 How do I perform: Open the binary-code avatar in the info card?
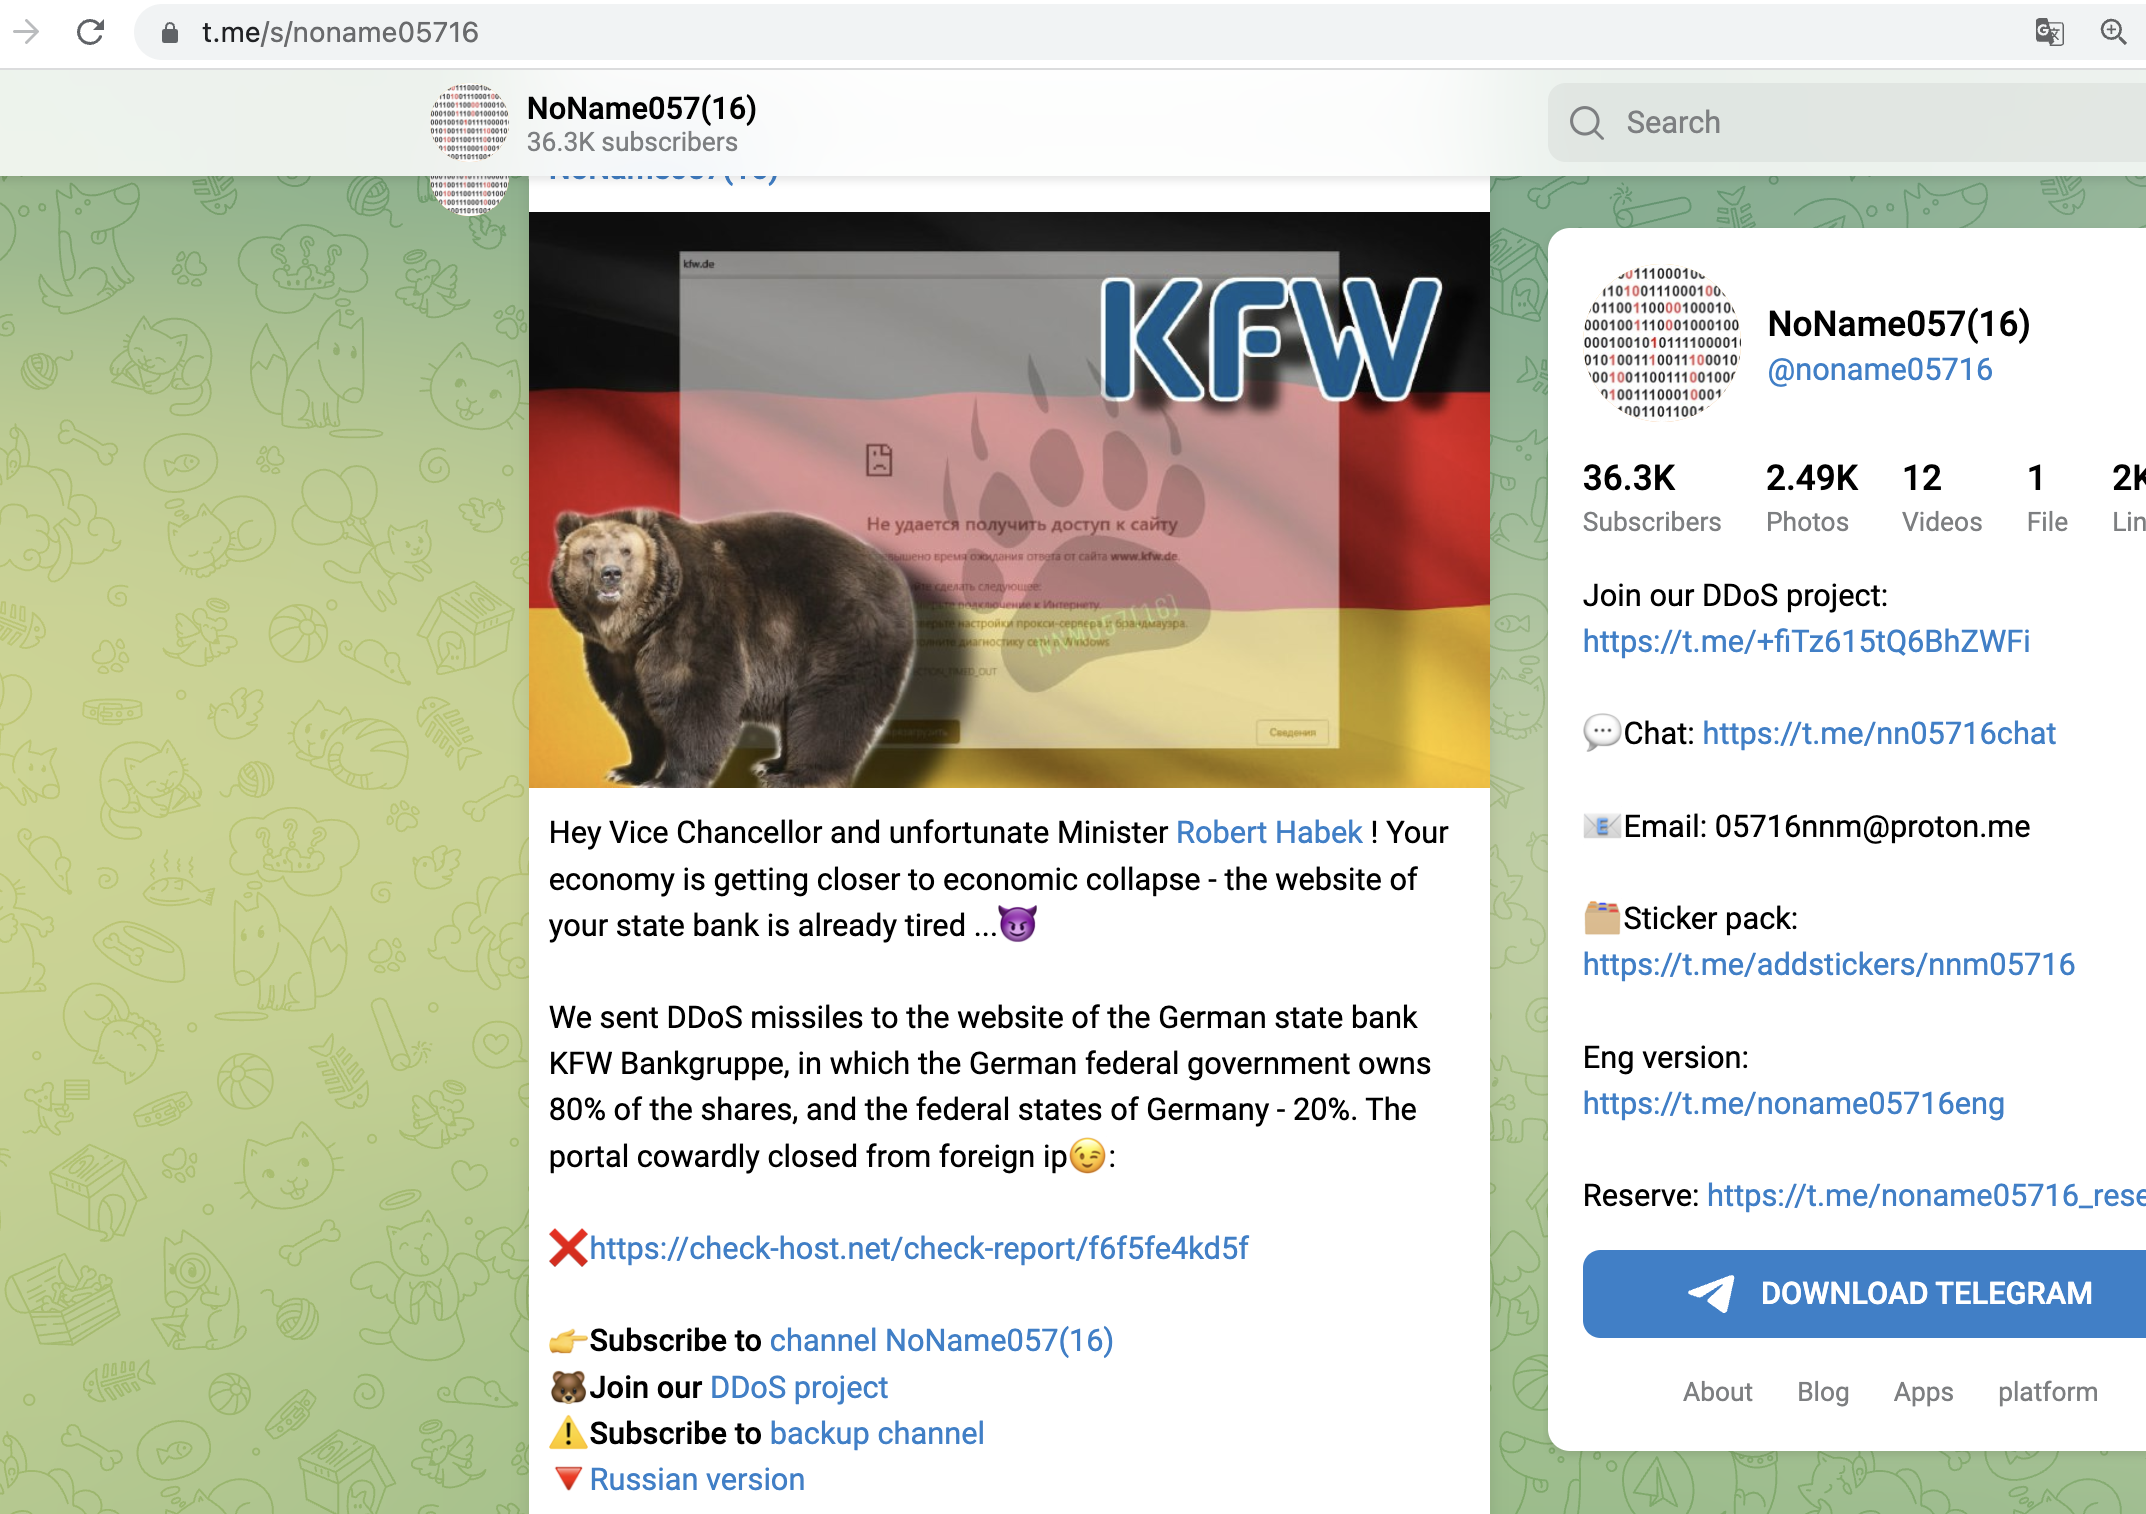tap(1662, 343)
